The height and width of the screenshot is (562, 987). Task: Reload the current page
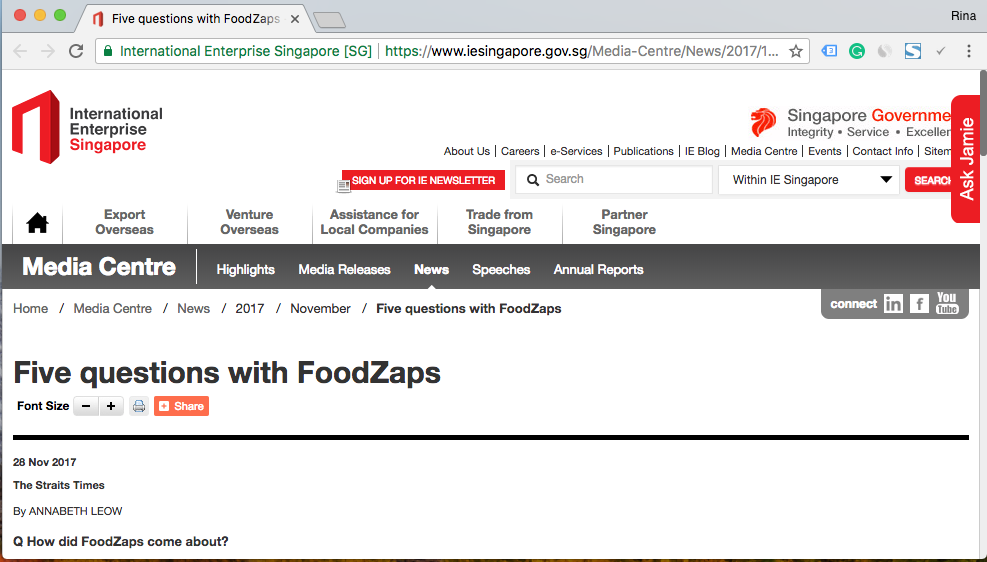76,51
